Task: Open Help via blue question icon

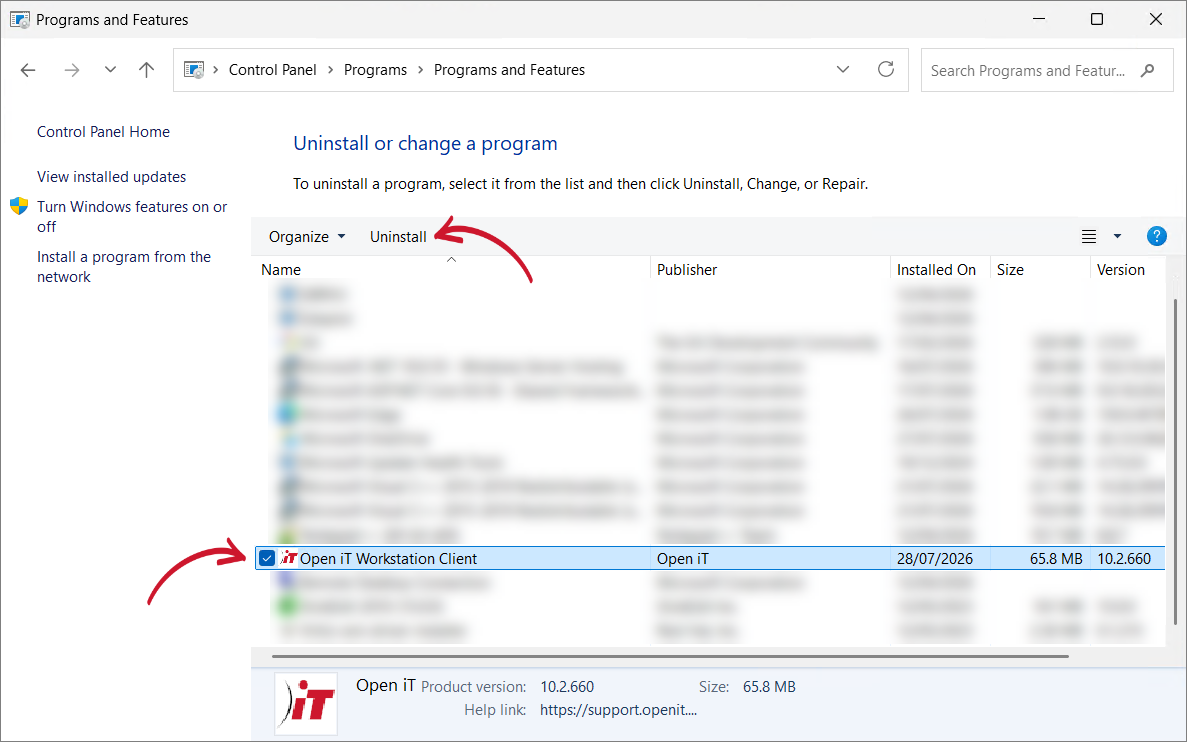Action: [1157, 236]
